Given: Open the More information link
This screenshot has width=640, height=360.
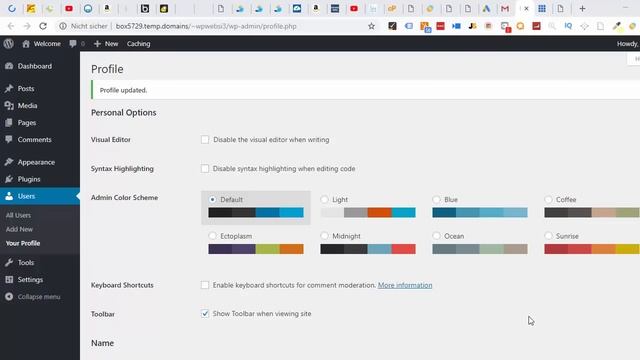Looking at the screenshot, I should [x=405, y=285].
